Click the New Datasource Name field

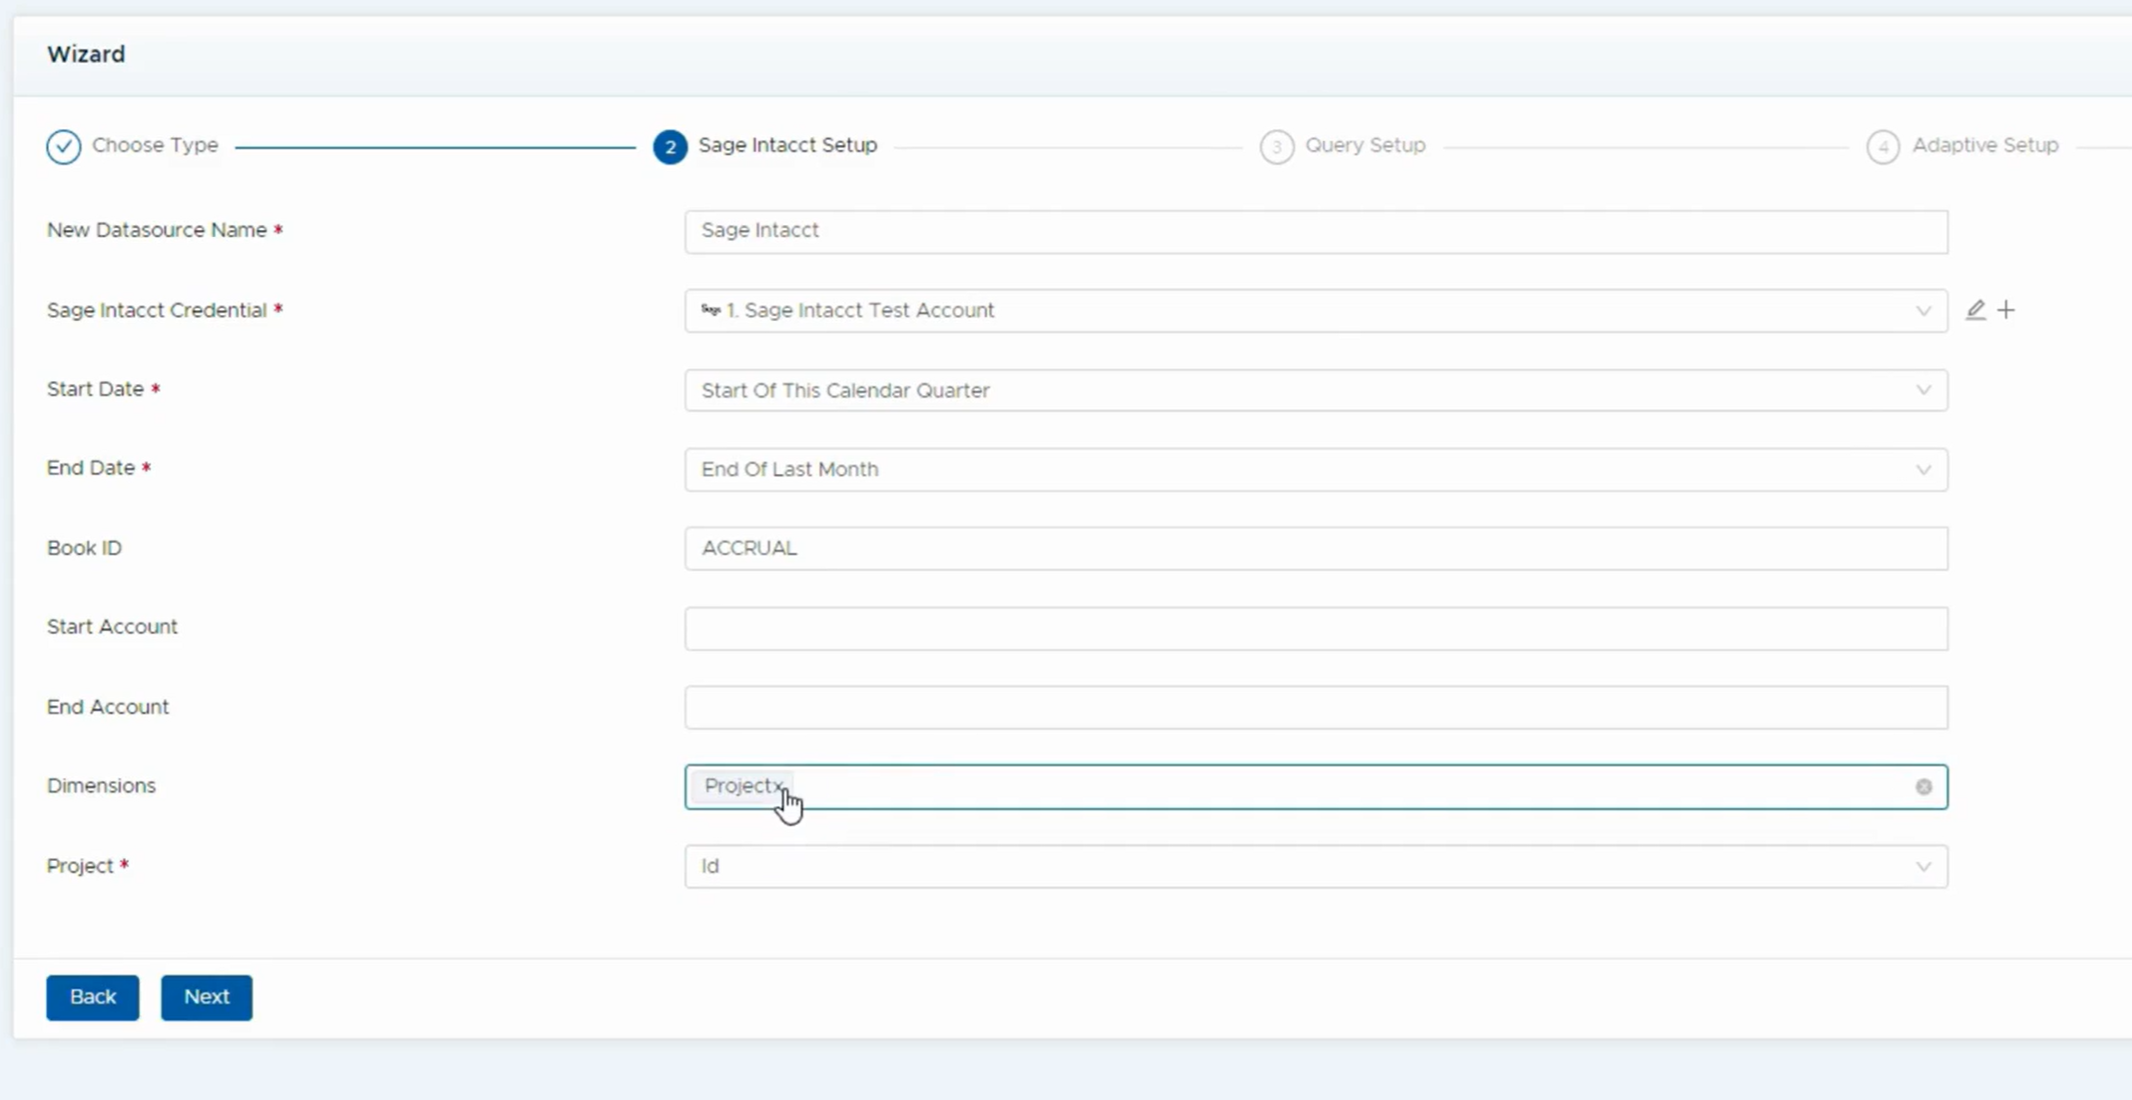1315,231
